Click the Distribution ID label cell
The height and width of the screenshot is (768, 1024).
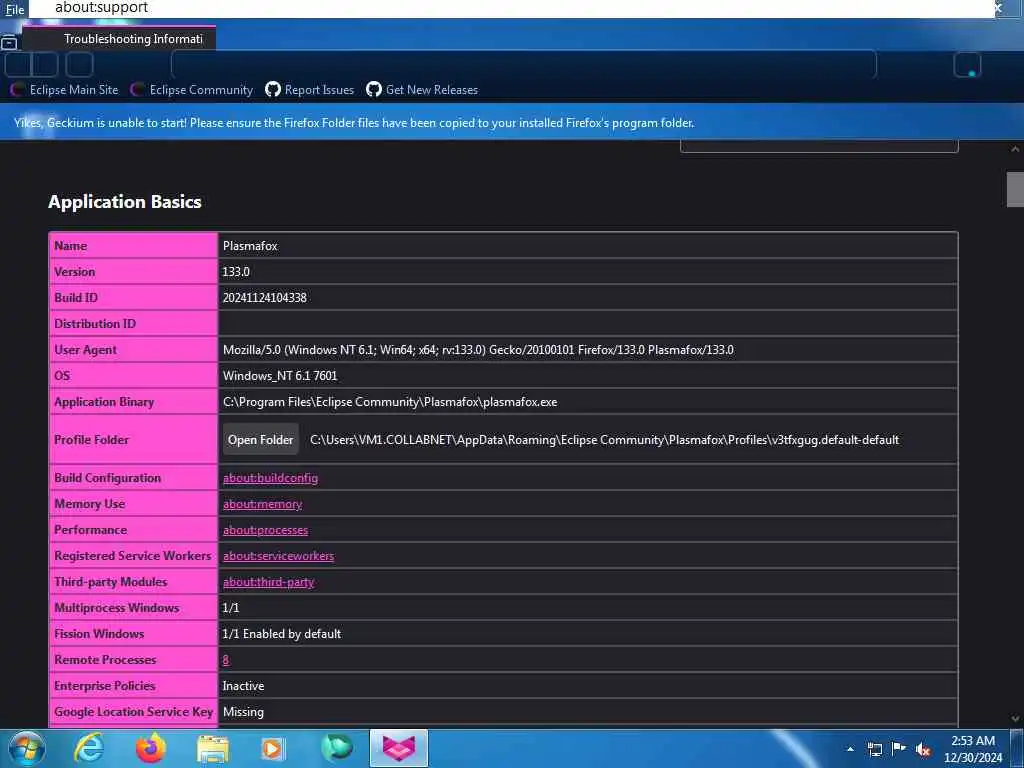(x=133, y=323)
